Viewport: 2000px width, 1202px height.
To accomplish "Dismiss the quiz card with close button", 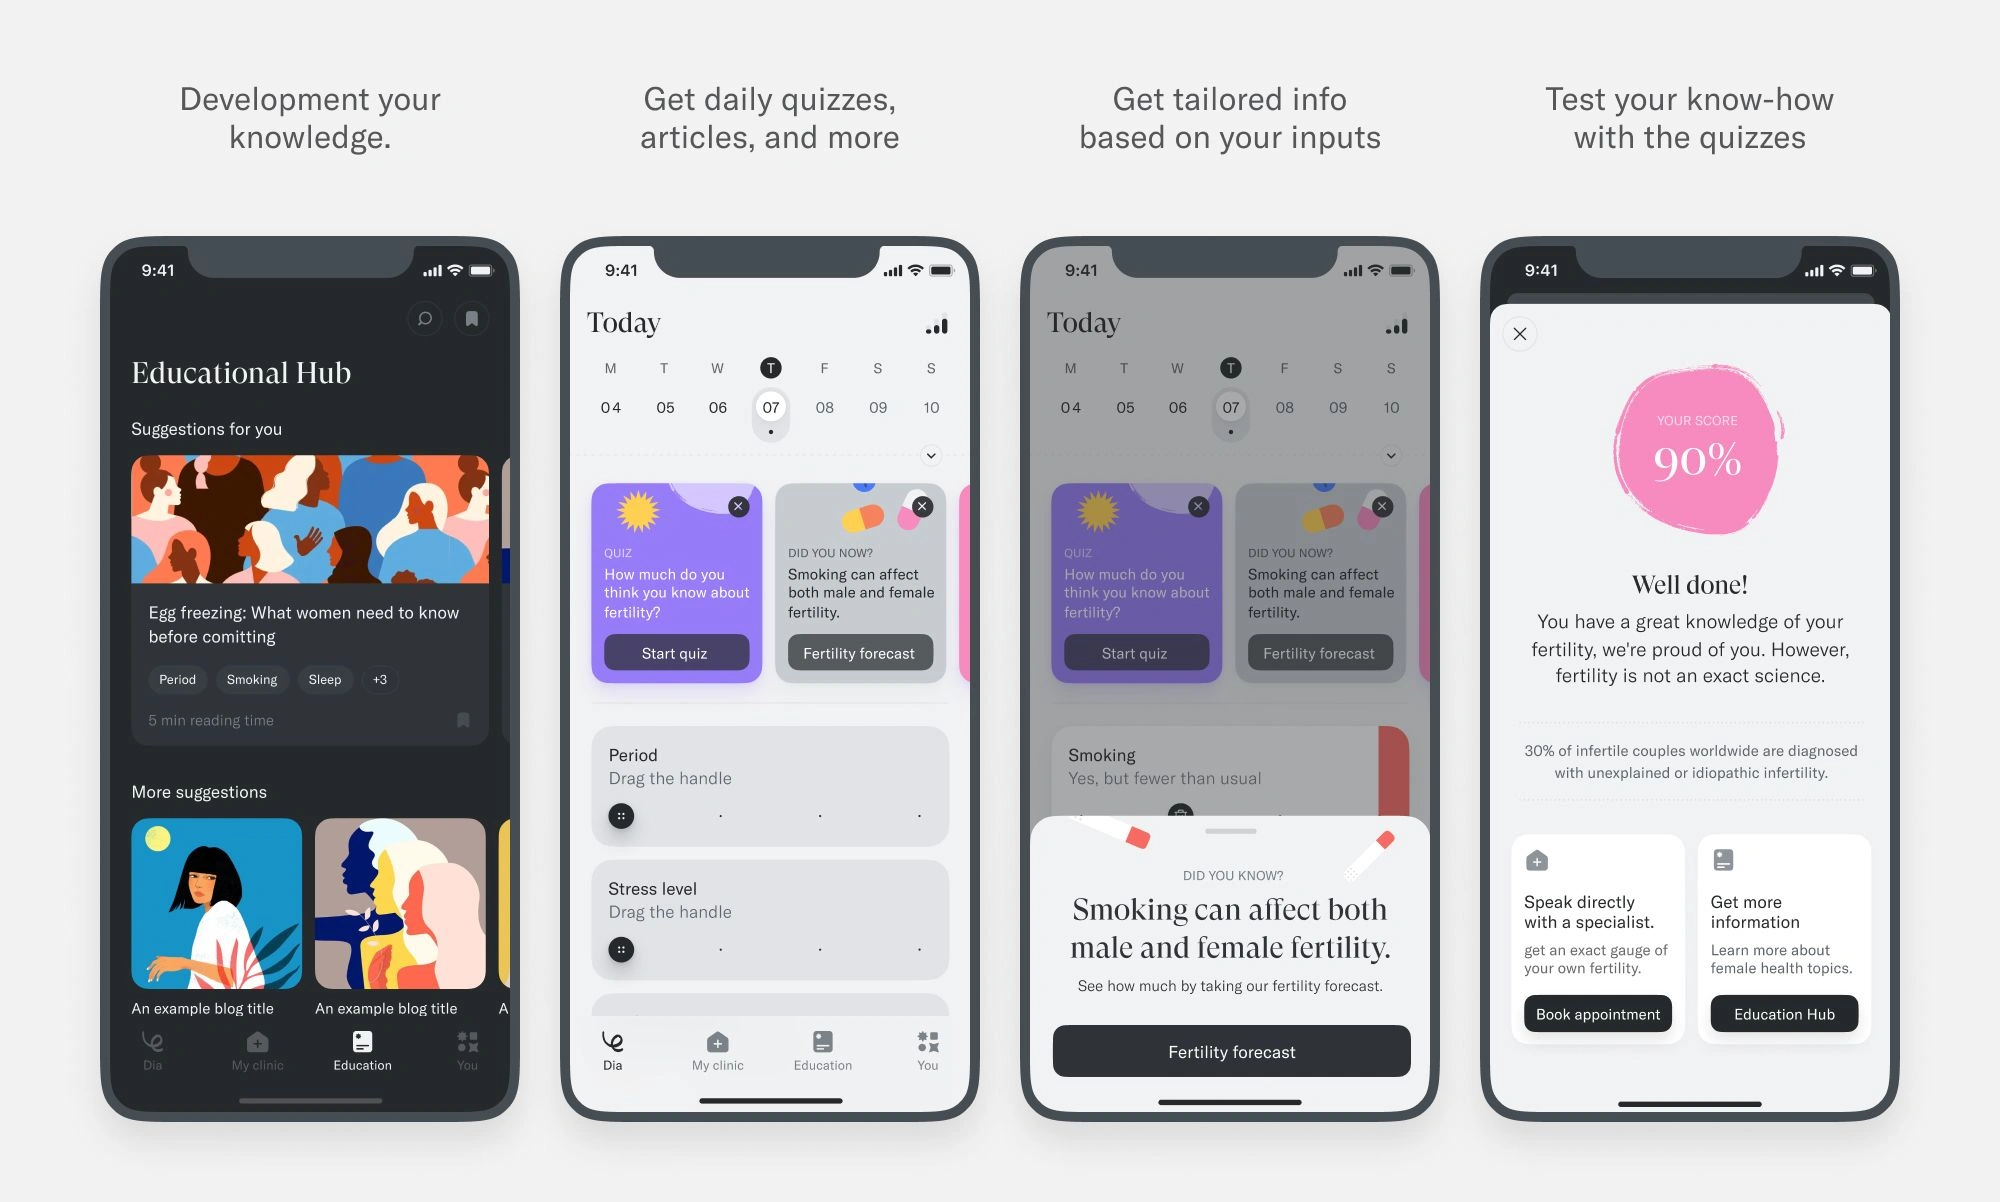I will click(x=739, y=500).
